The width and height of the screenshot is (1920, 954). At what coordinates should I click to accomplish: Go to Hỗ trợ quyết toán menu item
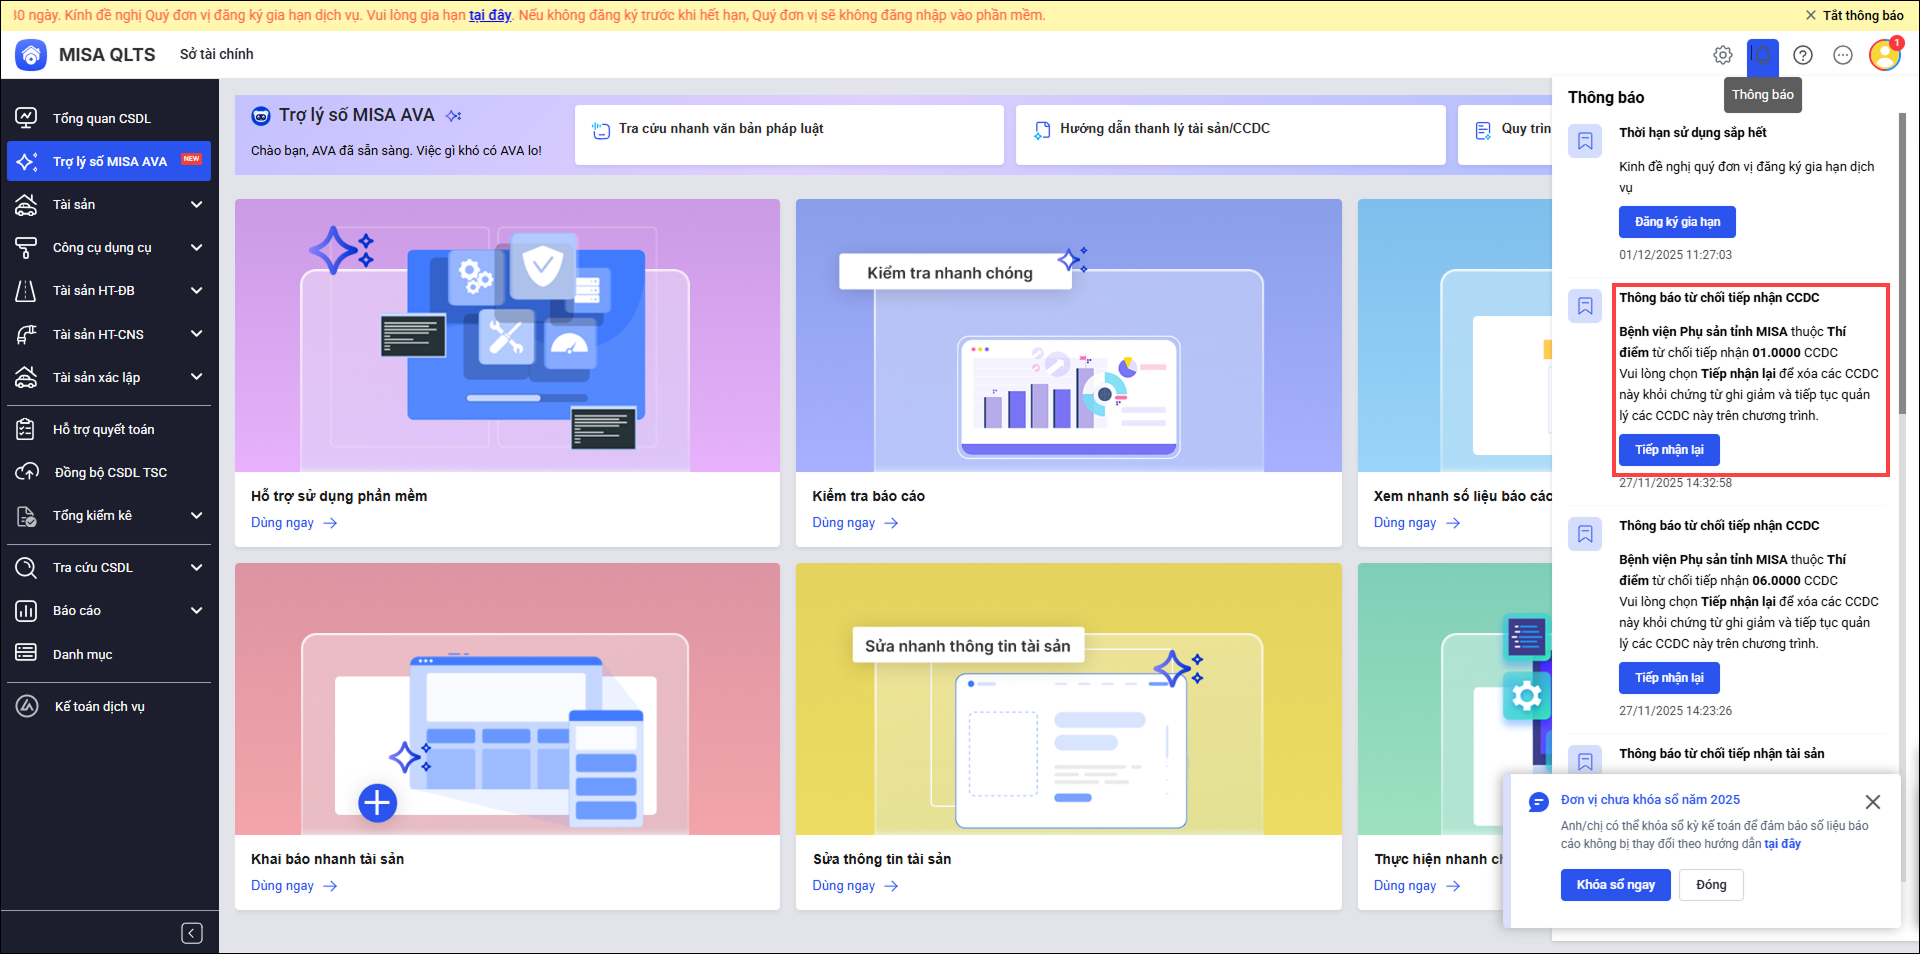(103, 429)
